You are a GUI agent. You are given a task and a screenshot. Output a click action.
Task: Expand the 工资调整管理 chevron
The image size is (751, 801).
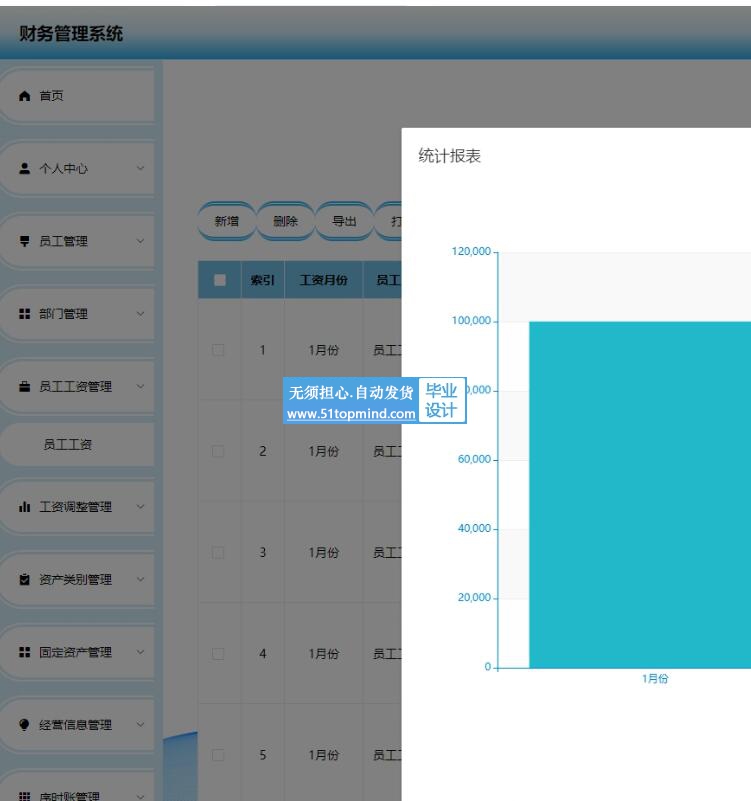140,506
